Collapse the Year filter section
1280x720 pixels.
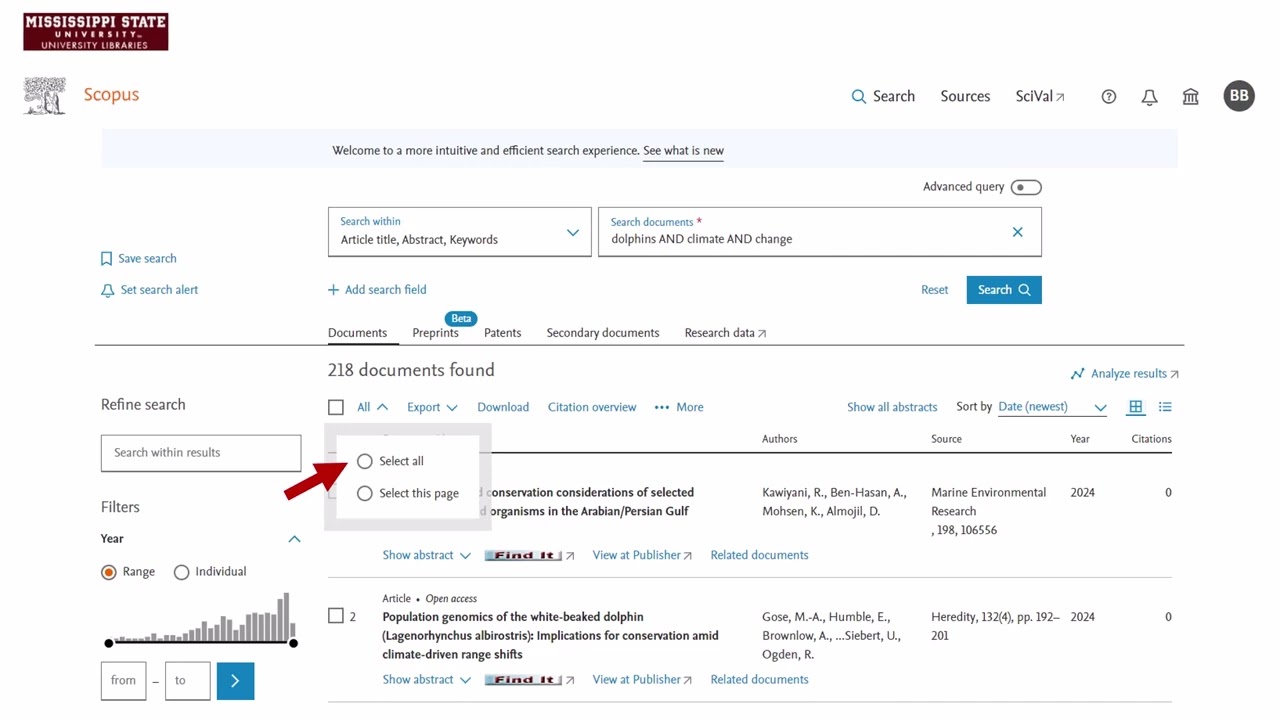(x=294, y=539)
